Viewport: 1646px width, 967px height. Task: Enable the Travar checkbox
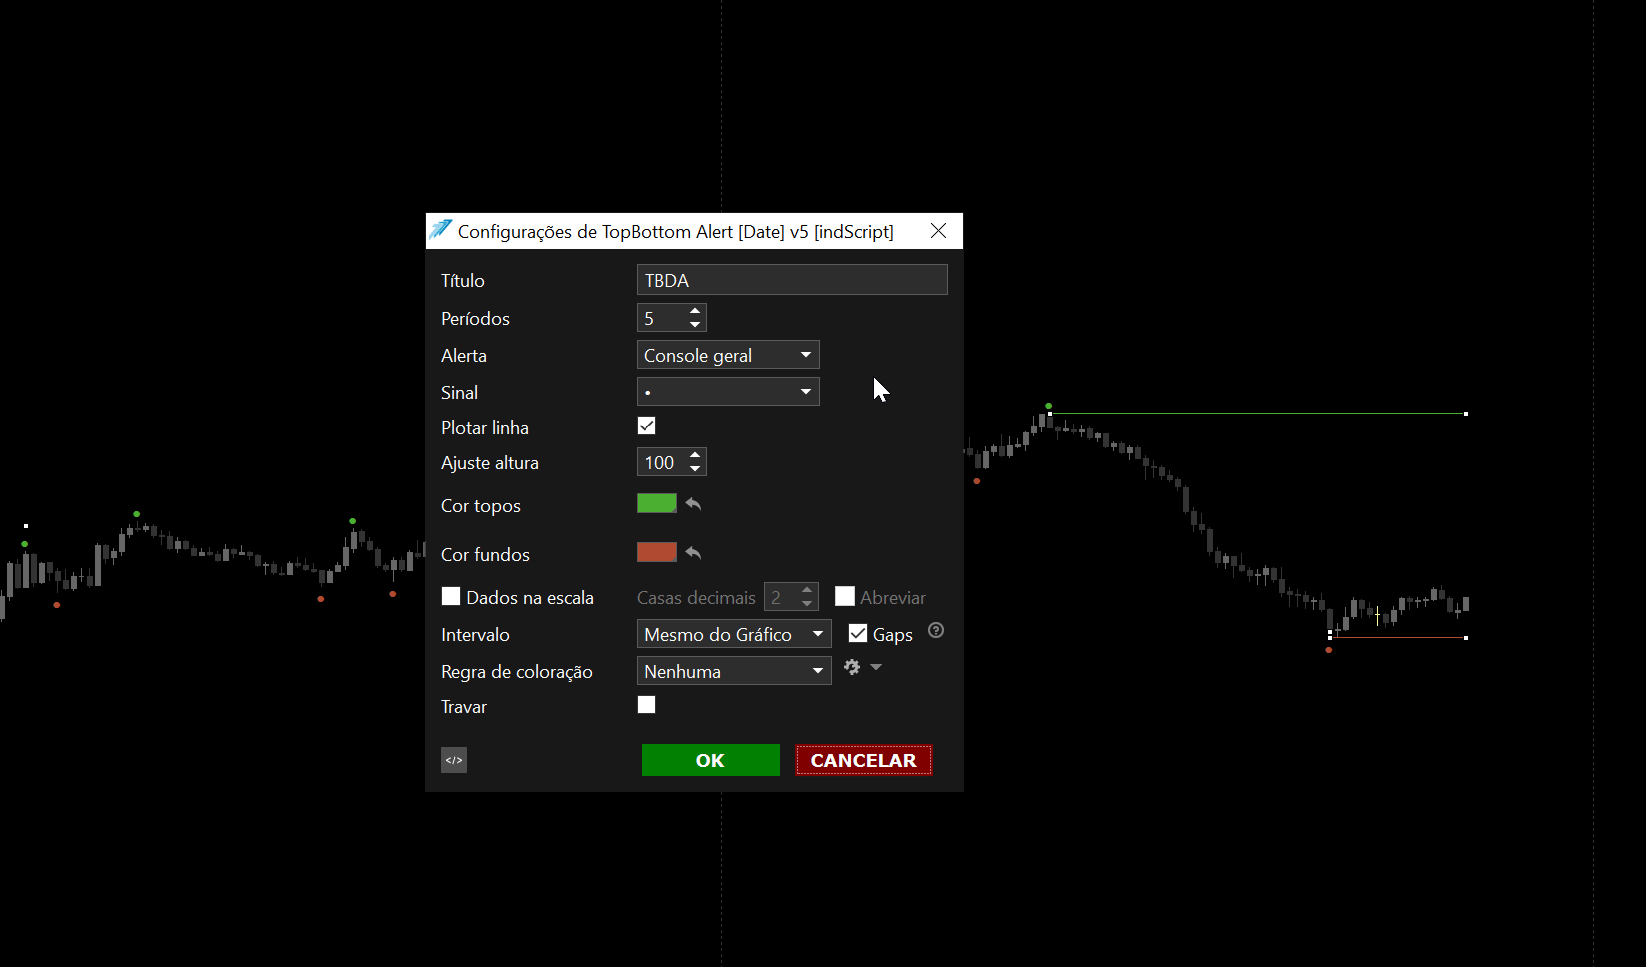tap(647, 705)
